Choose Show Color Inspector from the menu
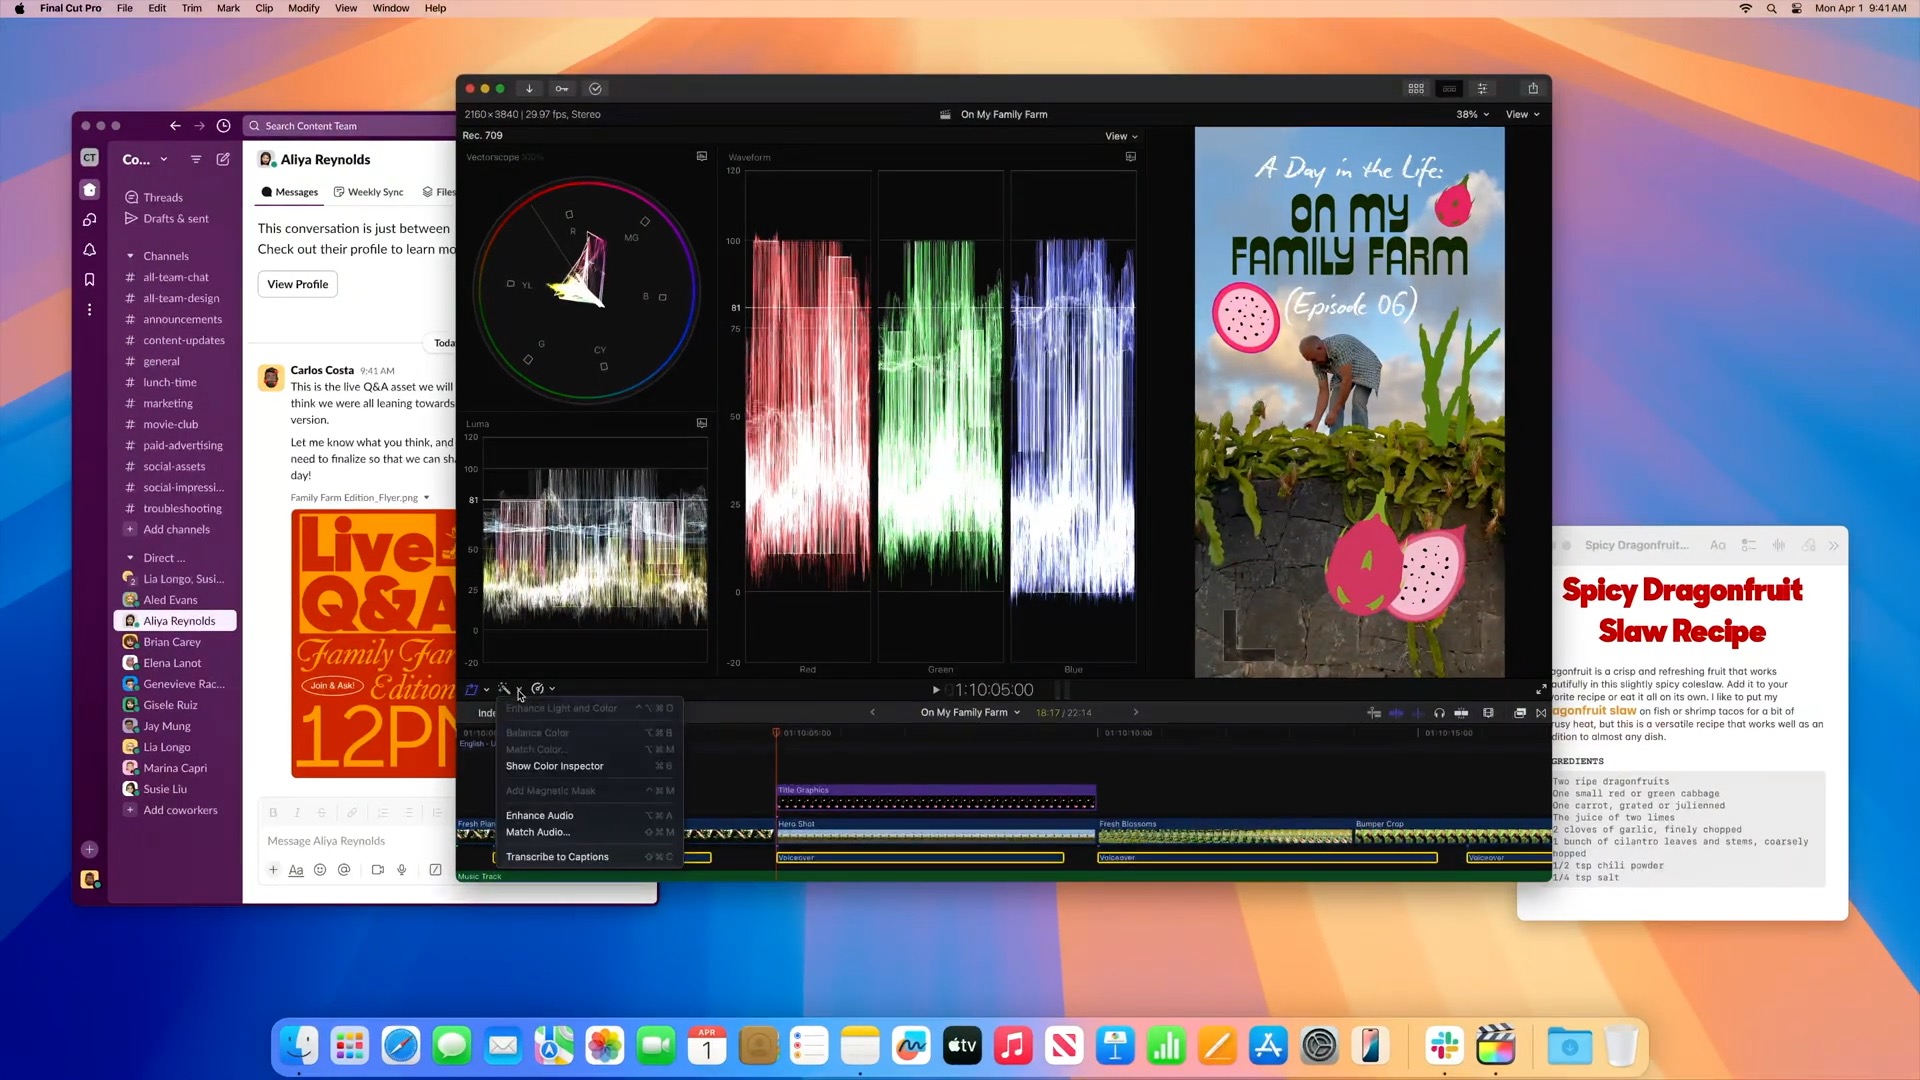1920x1080 pixels. pos(554,766)
